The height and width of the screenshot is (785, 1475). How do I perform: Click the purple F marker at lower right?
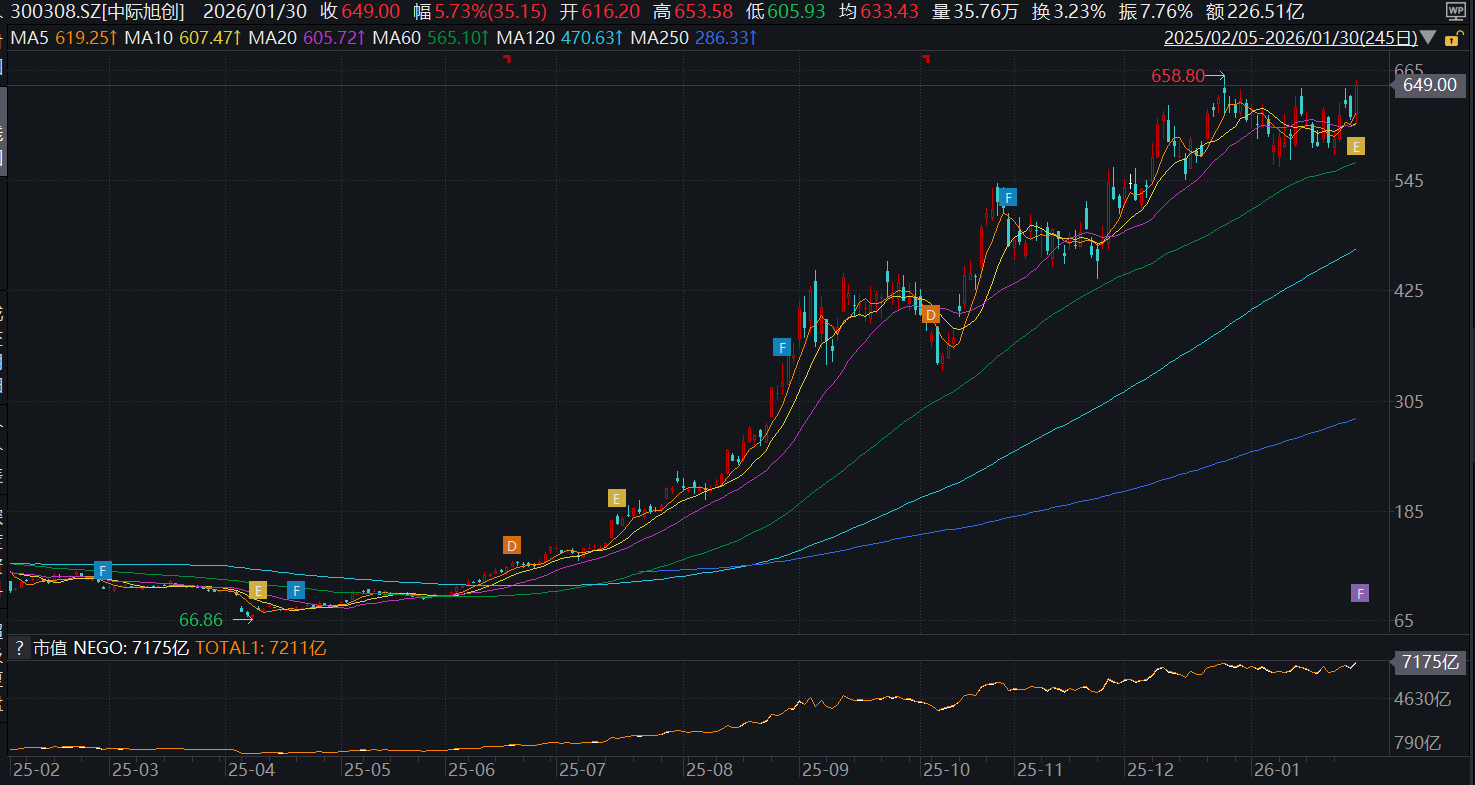pyautogui.click(x=1359, y=593)
